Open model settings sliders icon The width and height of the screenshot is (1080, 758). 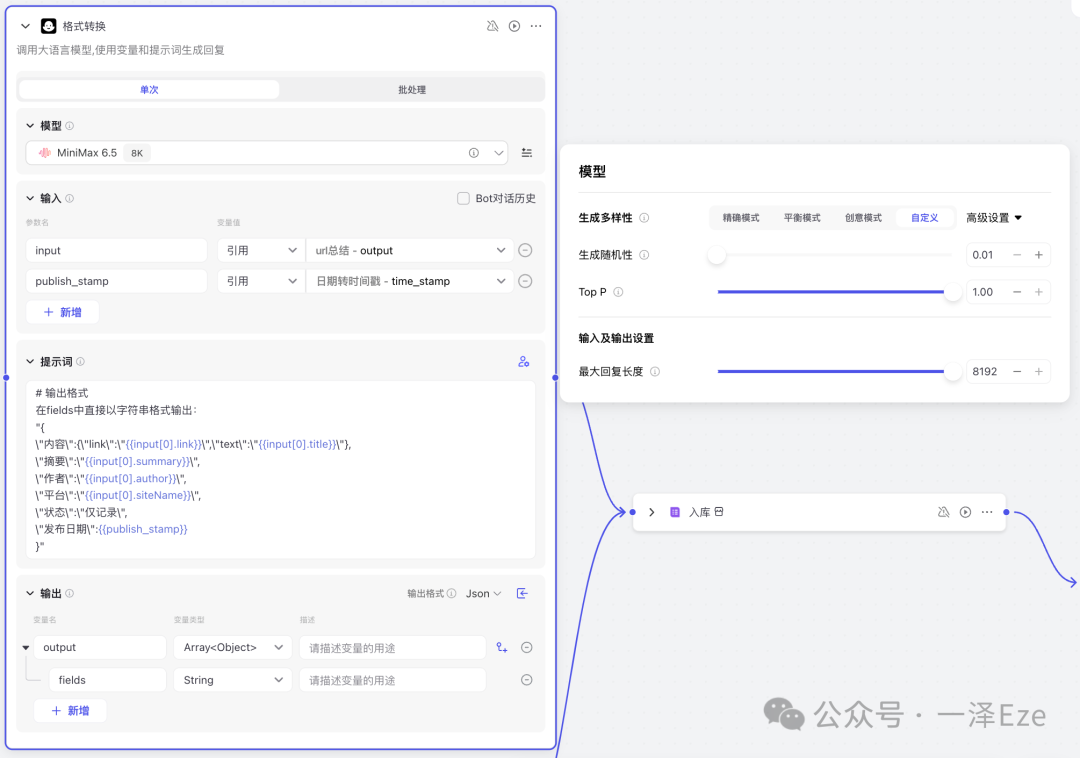(527, 153)
